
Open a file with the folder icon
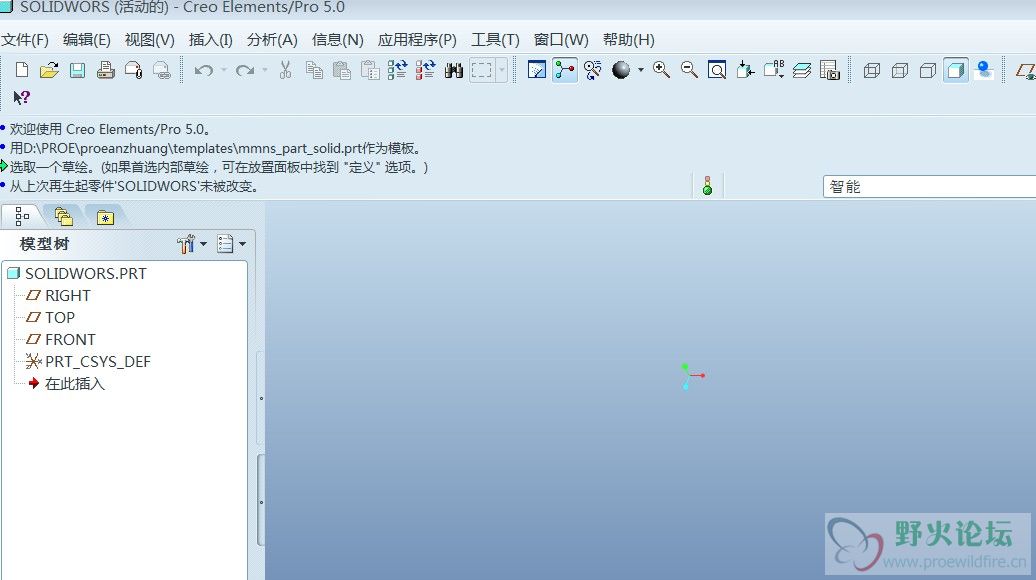(50, 70)
